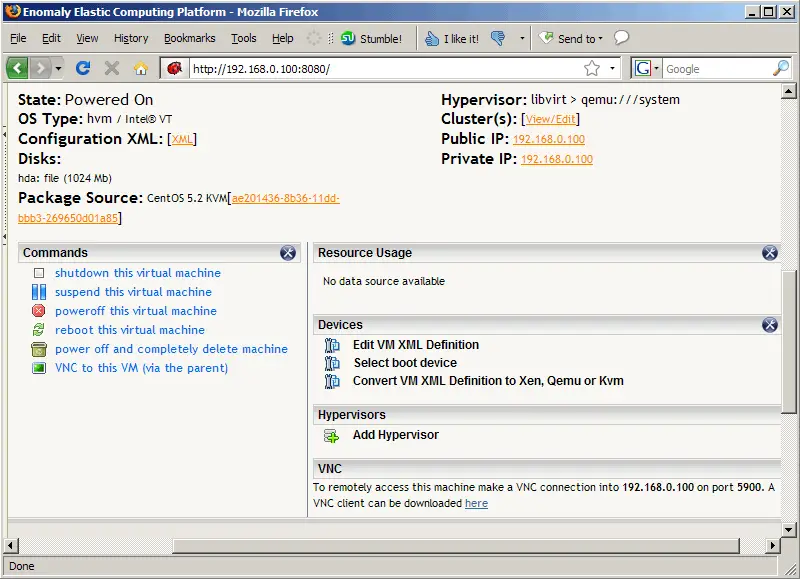Open the address bar URL dropdown arrow
This screenshot has height=579, width=800.
612,68
